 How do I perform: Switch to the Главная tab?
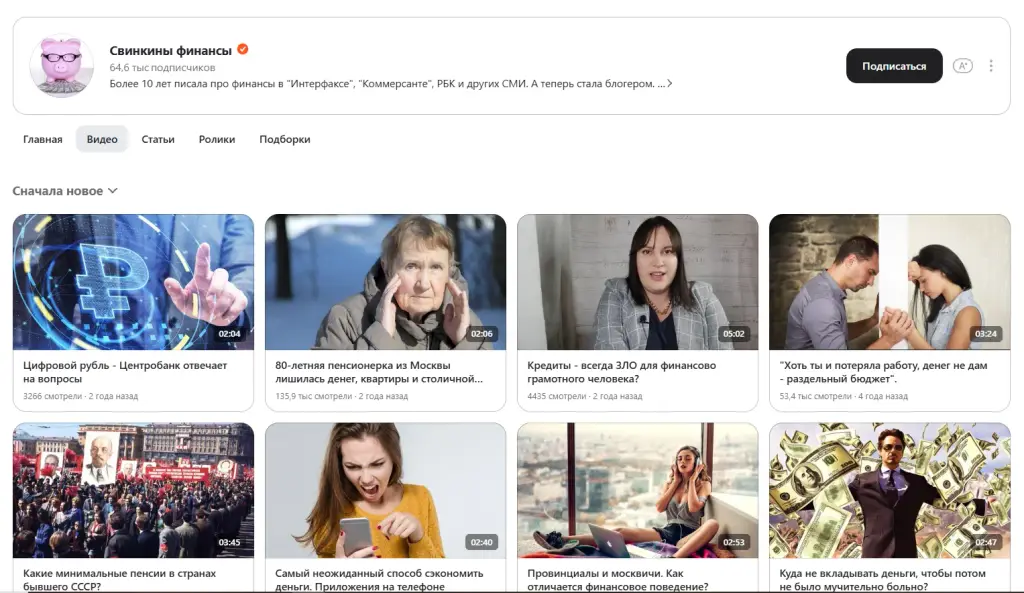pyautogui.click(x=42, y=139)
